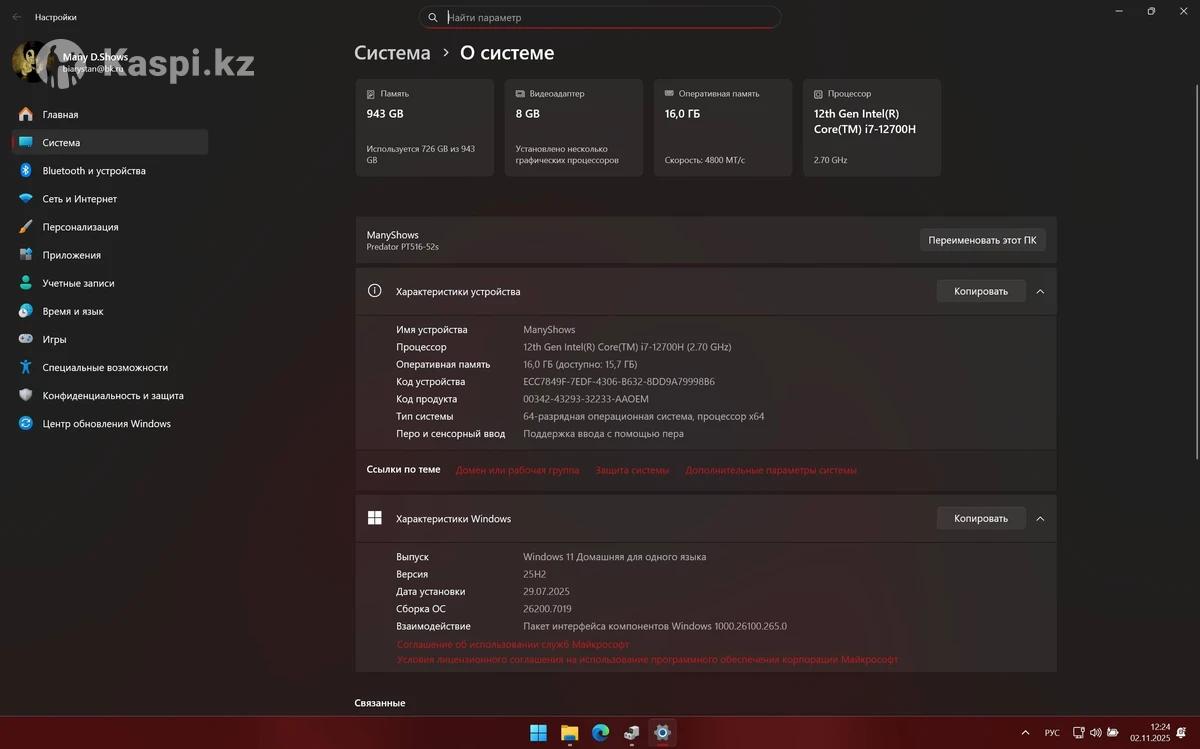The image size is (1200, 749).
Task: Select Приложения in the sidebar
Action: click(x=71, y=255)
